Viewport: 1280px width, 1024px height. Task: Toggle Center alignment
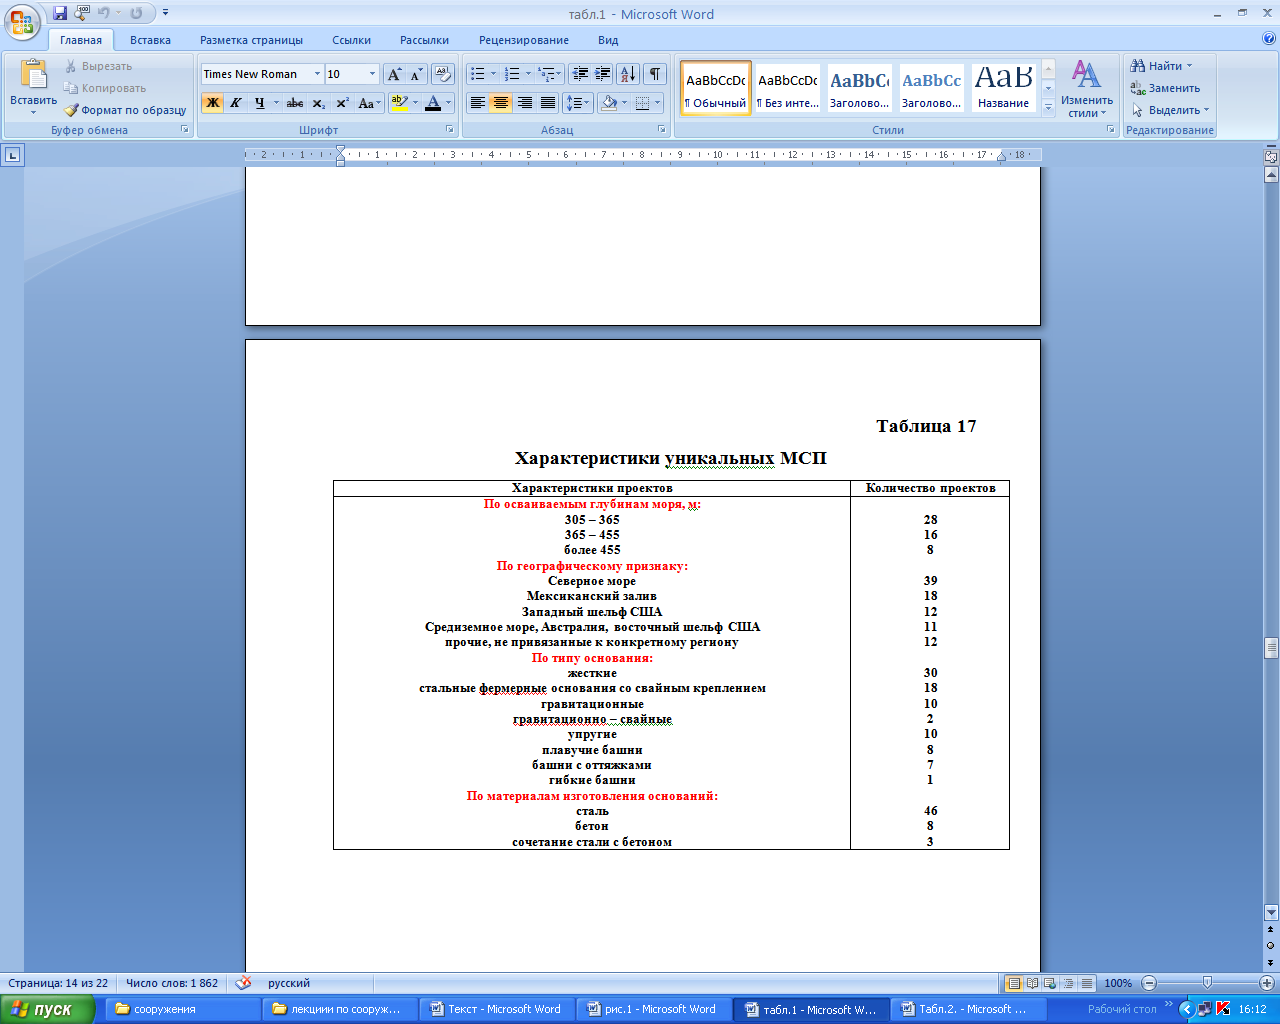501,103
